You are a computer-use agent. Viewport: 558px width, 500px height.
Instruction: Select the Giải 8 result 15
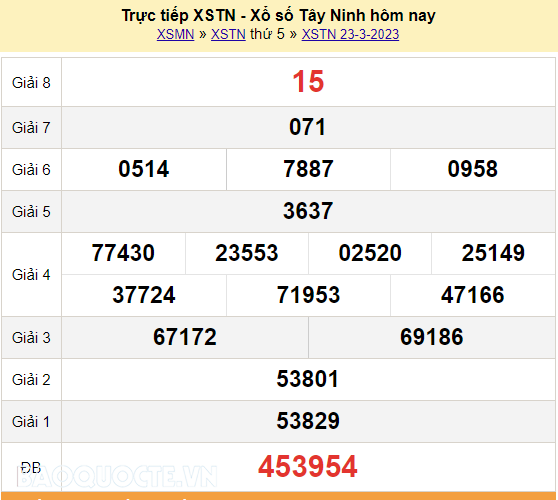click(x=308, y=81)
